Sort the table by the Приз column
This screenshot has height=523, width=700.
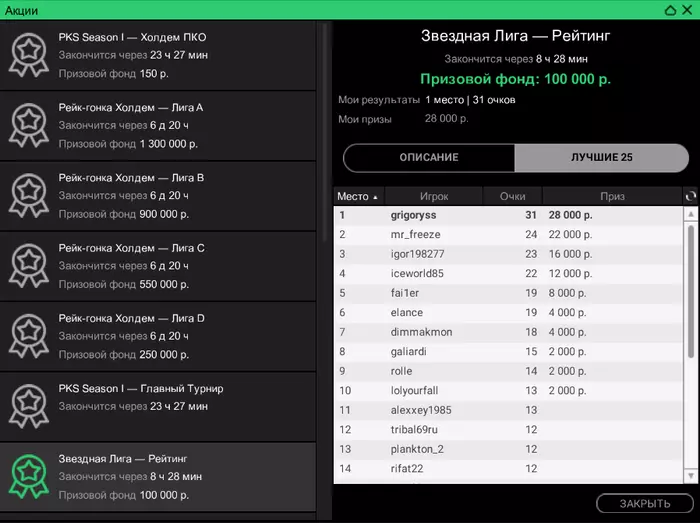pos(612,196)
